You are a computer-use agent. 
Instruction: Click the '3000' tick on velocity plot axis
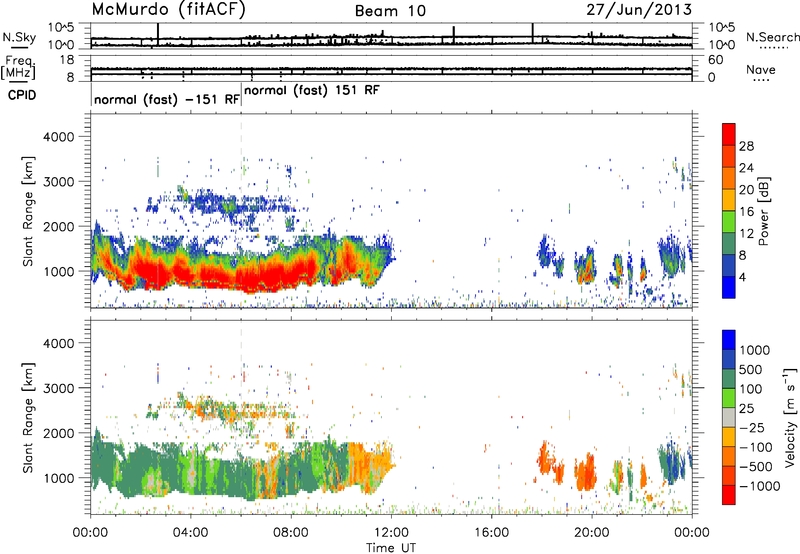[x=58, y=388]
